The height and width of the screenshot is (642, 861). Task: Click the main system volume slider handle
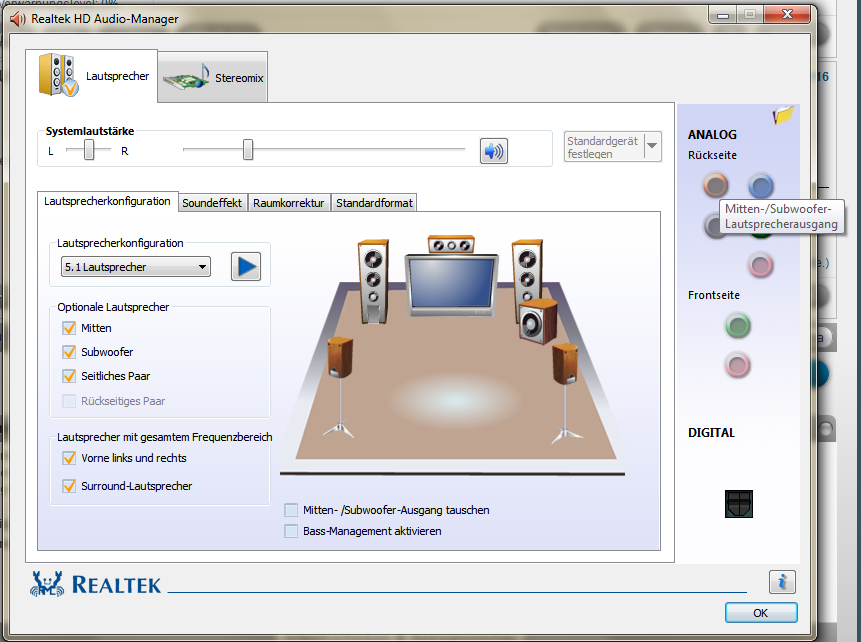[x=248, y=150]
